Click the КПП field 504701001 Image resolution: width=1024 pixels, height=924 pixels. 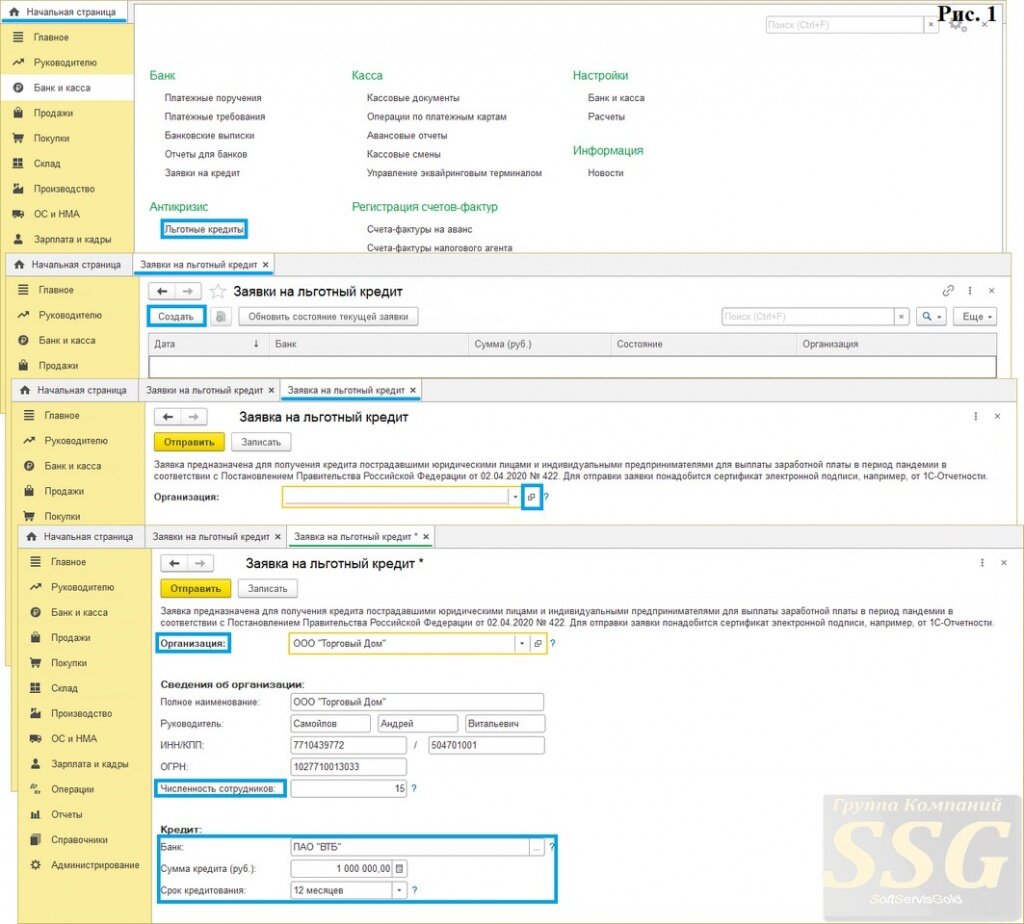click(x=486, y=745)
